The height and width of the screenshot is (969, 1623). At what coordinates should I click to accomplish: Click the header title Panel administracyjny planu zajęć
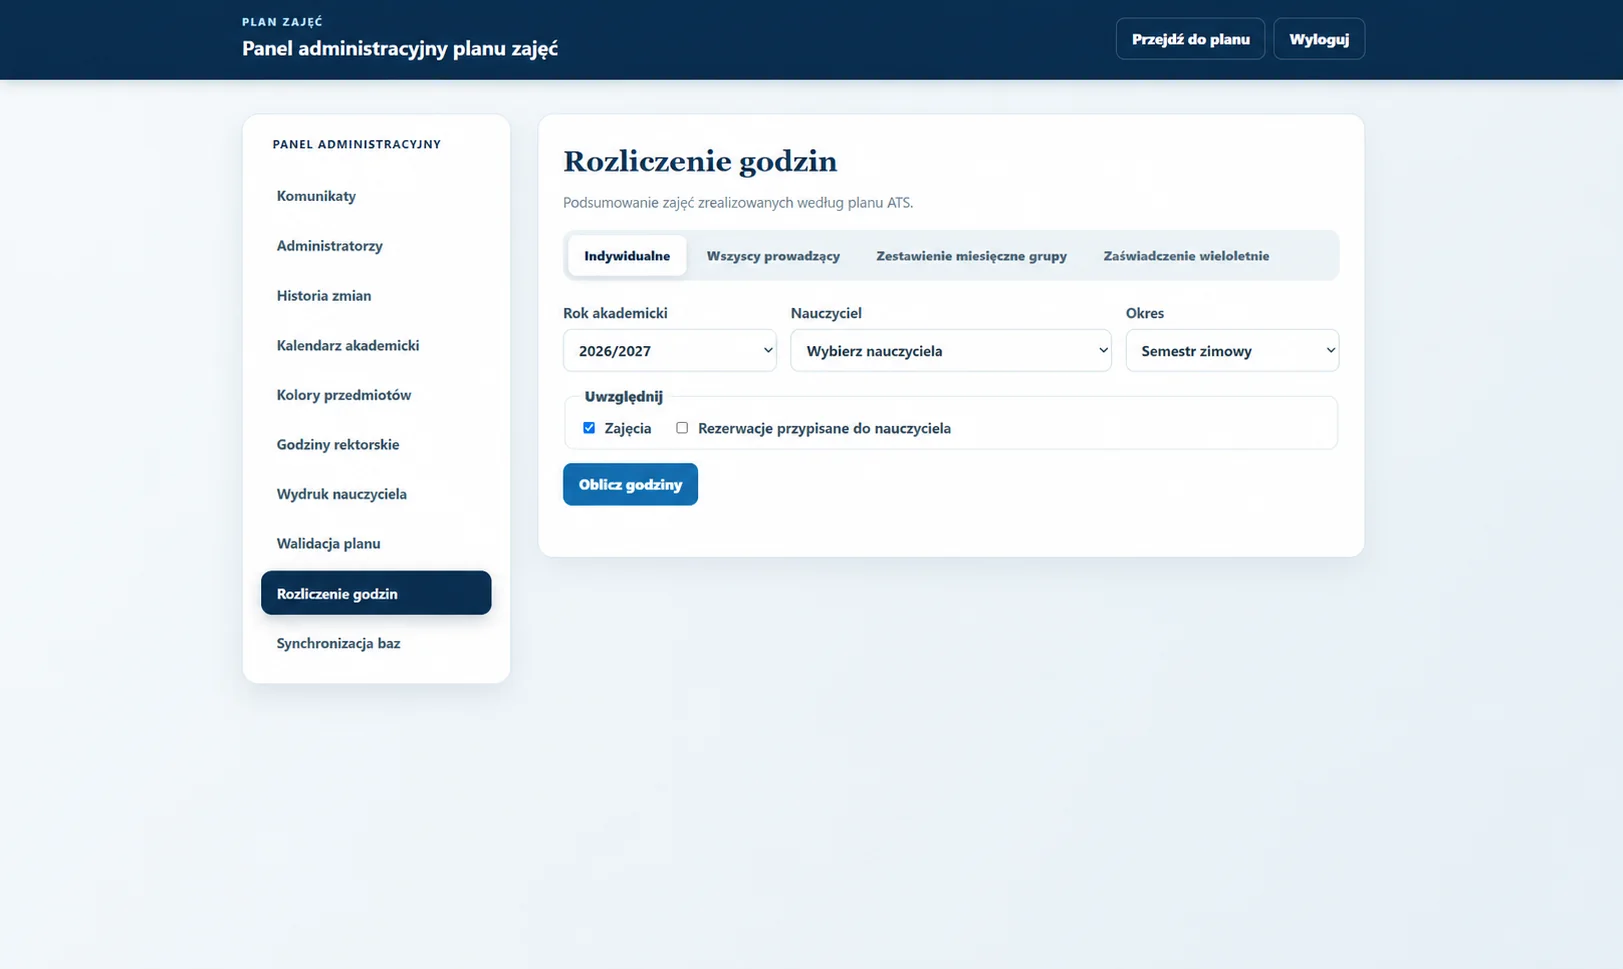coord(400,48)
